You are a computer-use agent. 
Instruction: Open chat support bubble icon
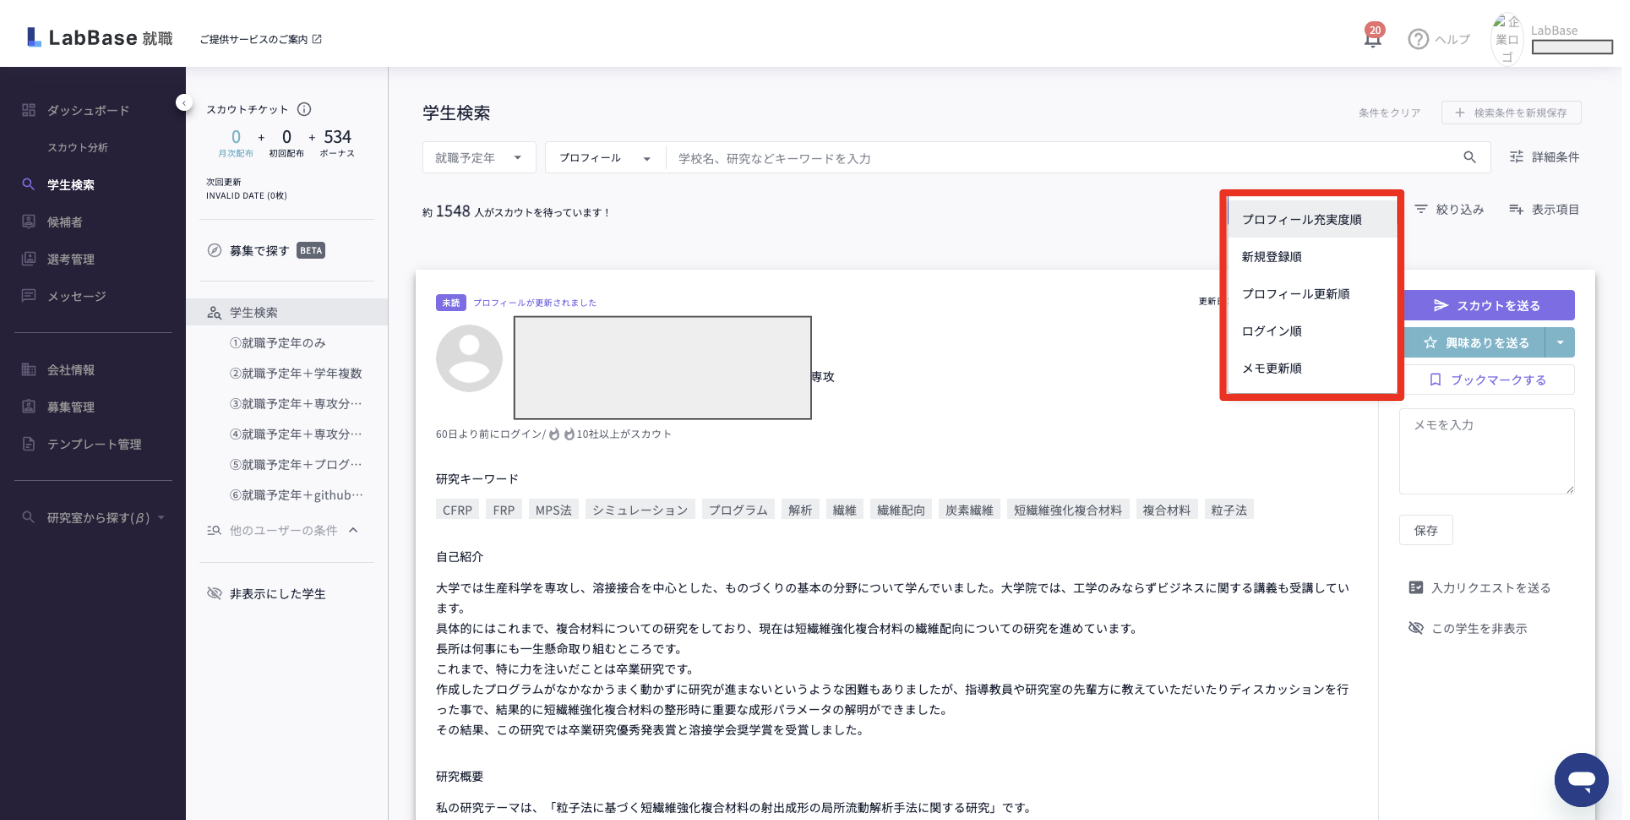(x=1581, y=780)
